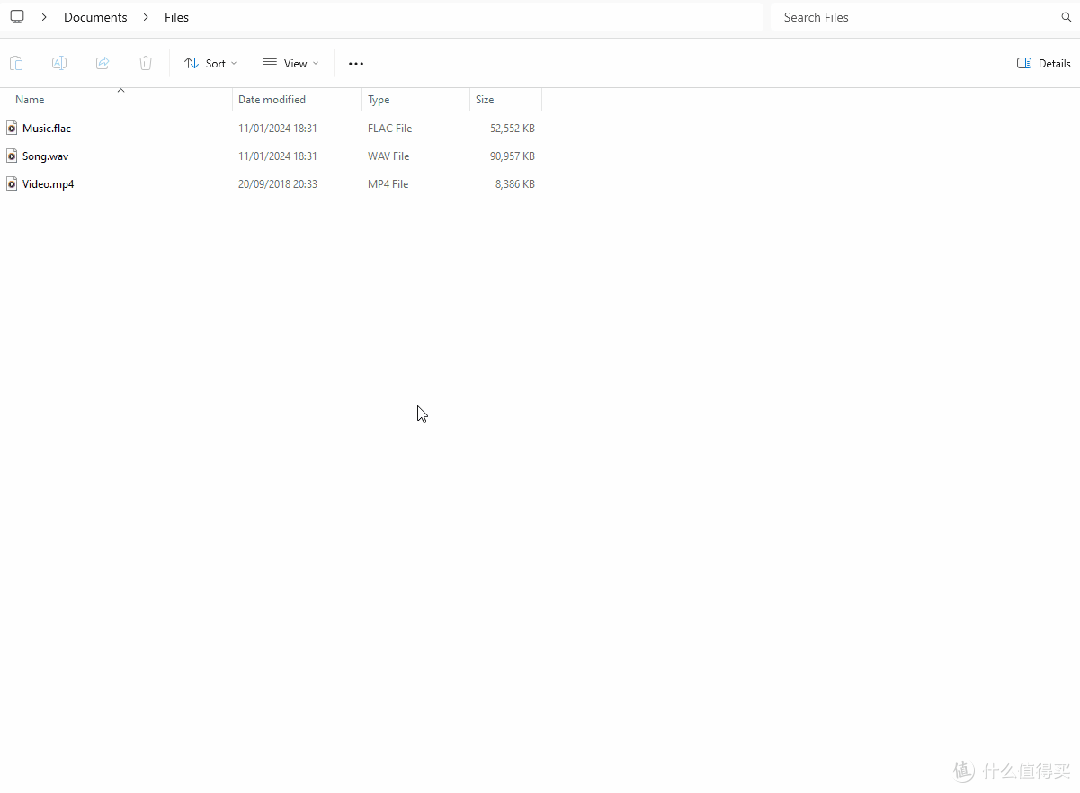Click the Music.flac file icon

[11, 127]
